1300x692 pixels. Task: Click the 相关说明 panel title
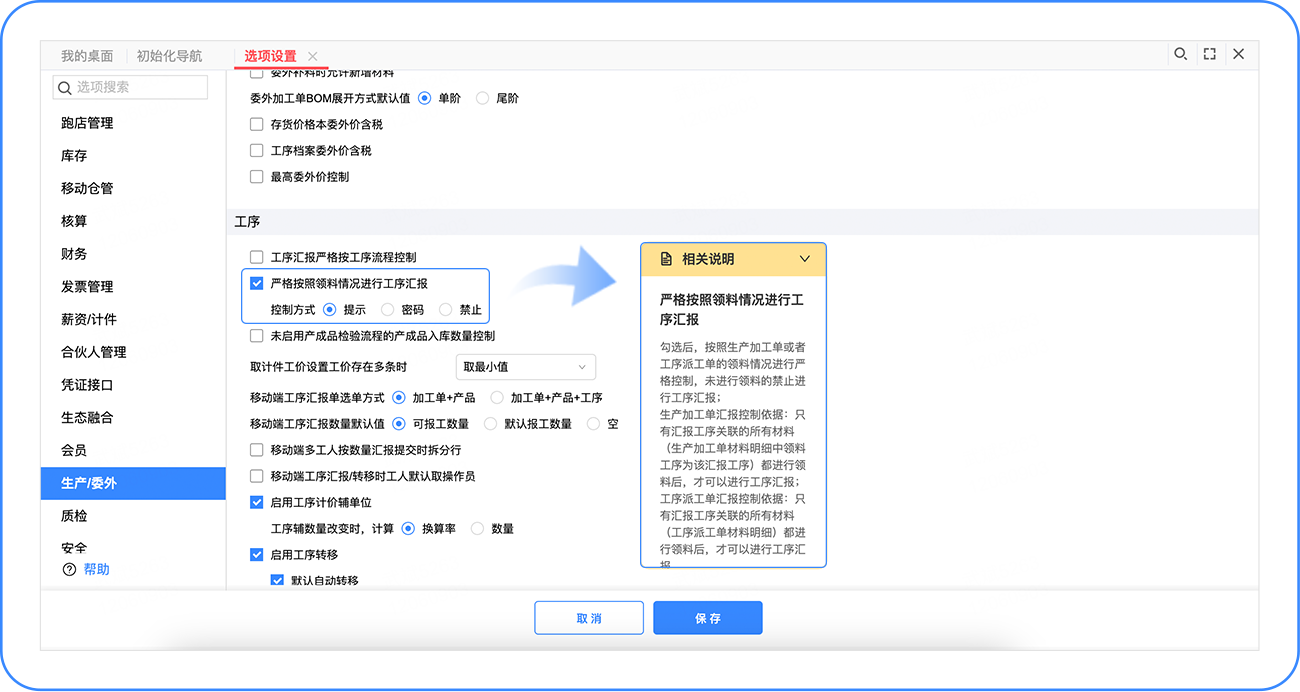(708, 259)
